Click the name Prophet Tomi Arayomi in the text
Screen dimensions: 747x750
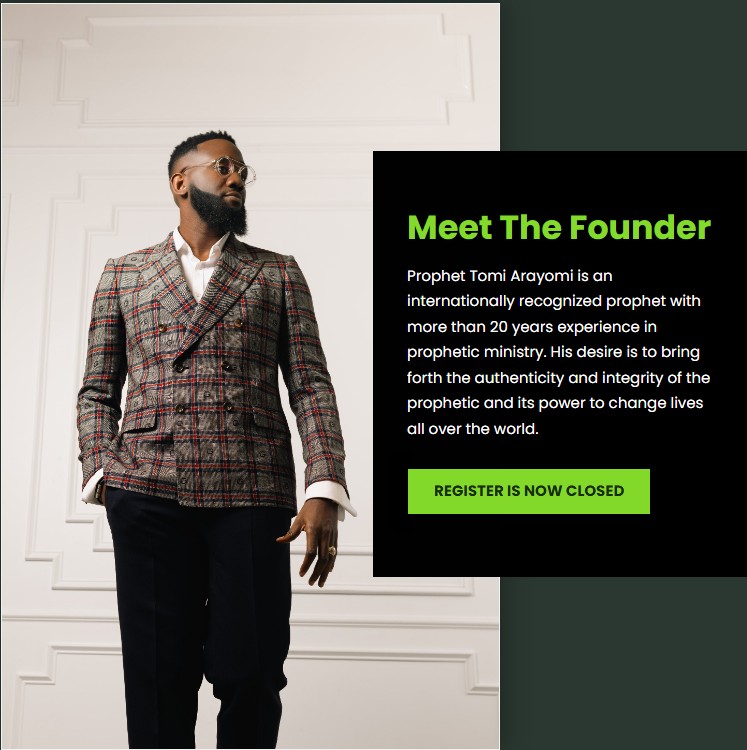coord(490,276)
